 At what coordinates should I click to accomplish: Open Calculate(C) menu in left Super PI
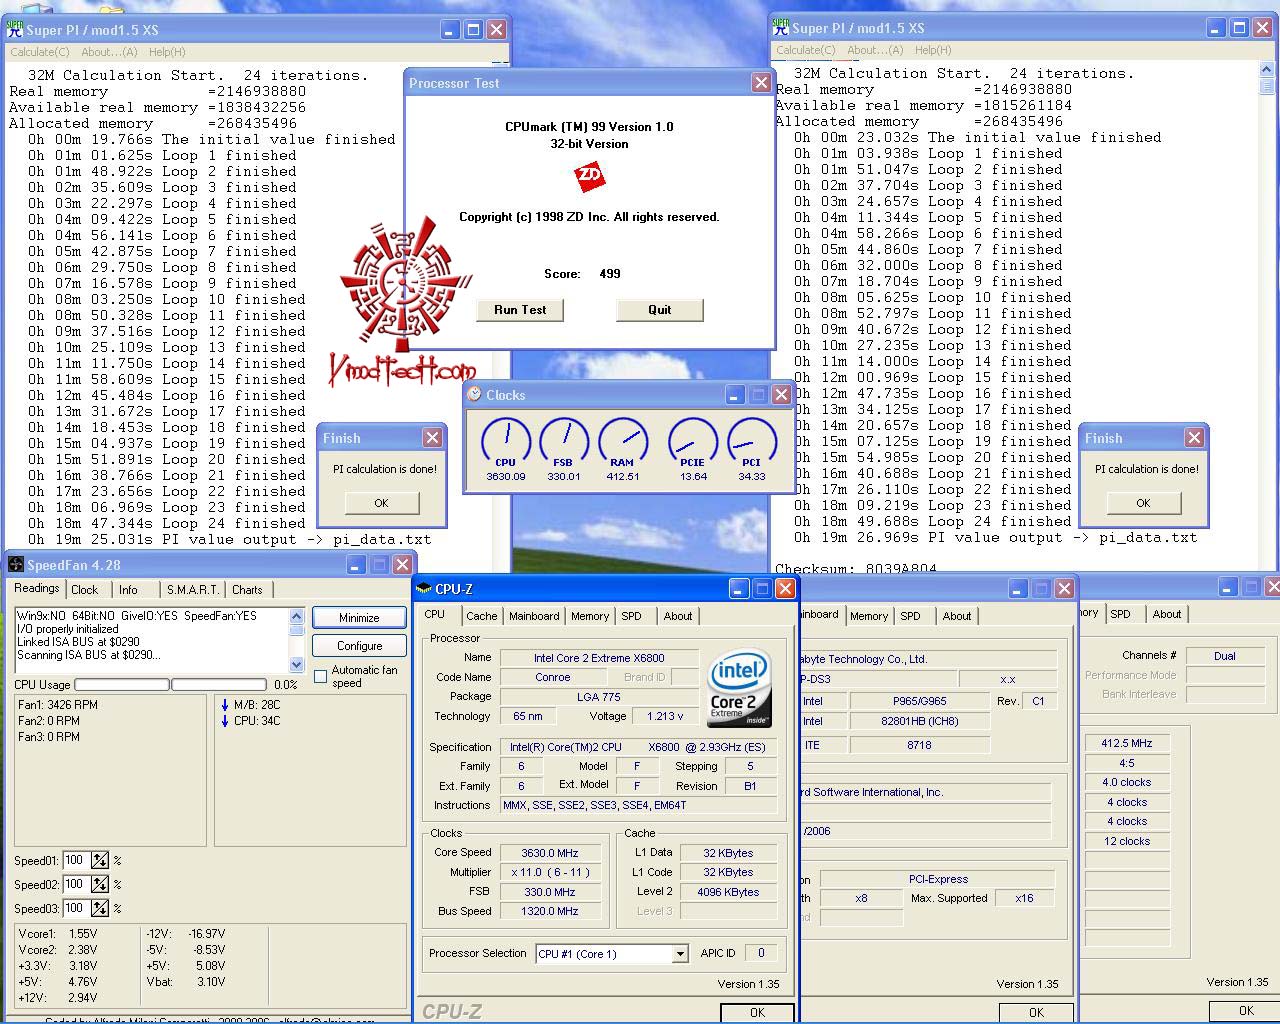[40, 52]
